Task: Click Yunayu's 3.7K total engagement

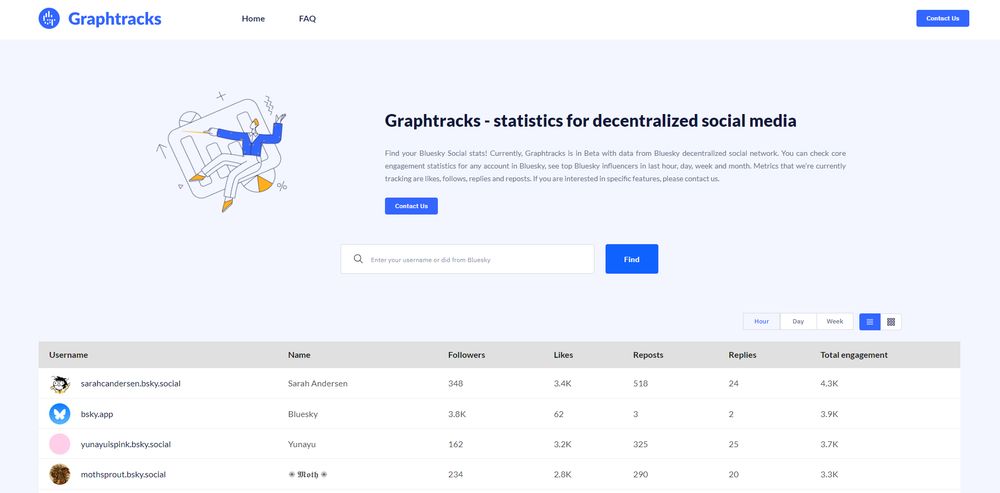Action: coord(829,444)
